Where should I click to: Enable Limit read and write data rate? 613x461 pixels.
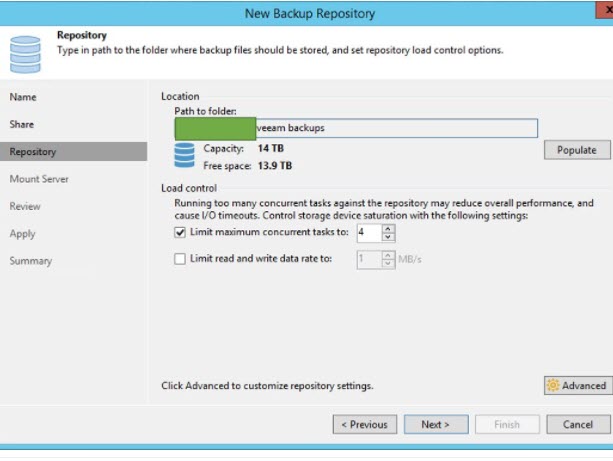click(x=180, y=259)
